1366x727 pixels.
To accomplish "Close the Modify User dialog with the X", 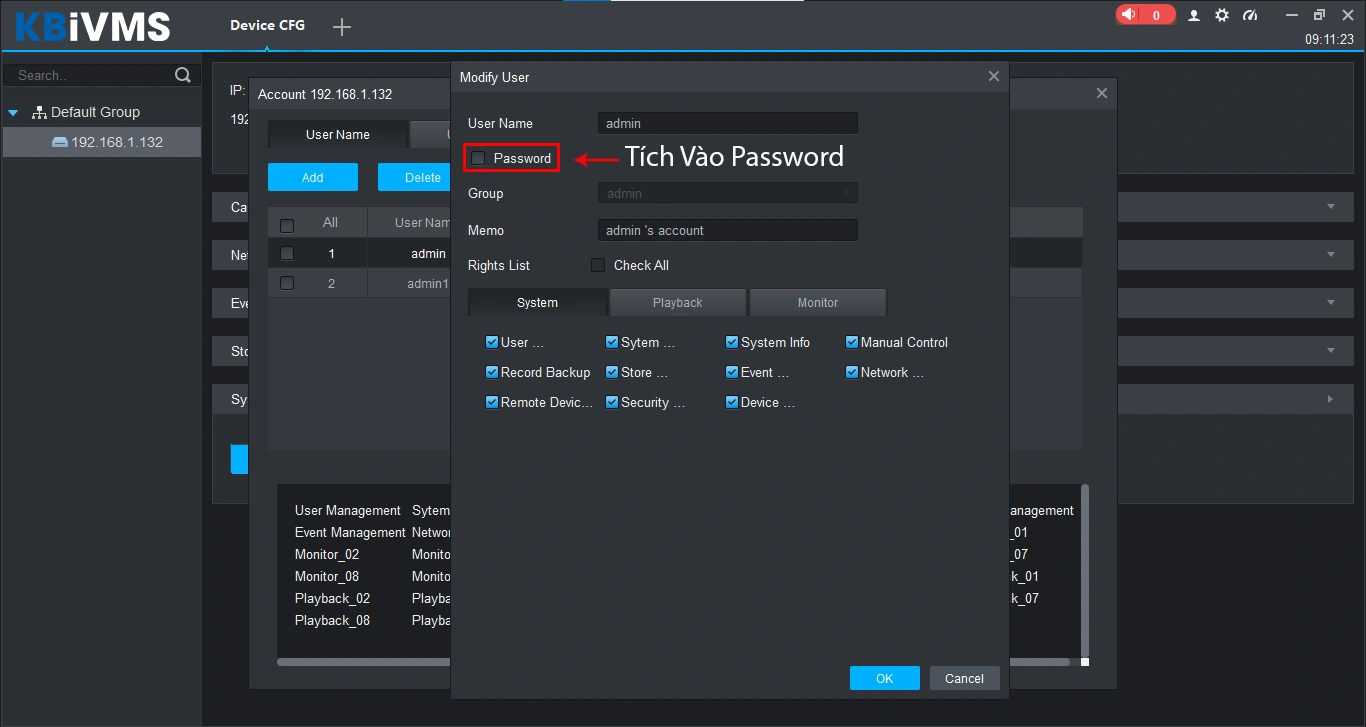I will click(993, 76).
